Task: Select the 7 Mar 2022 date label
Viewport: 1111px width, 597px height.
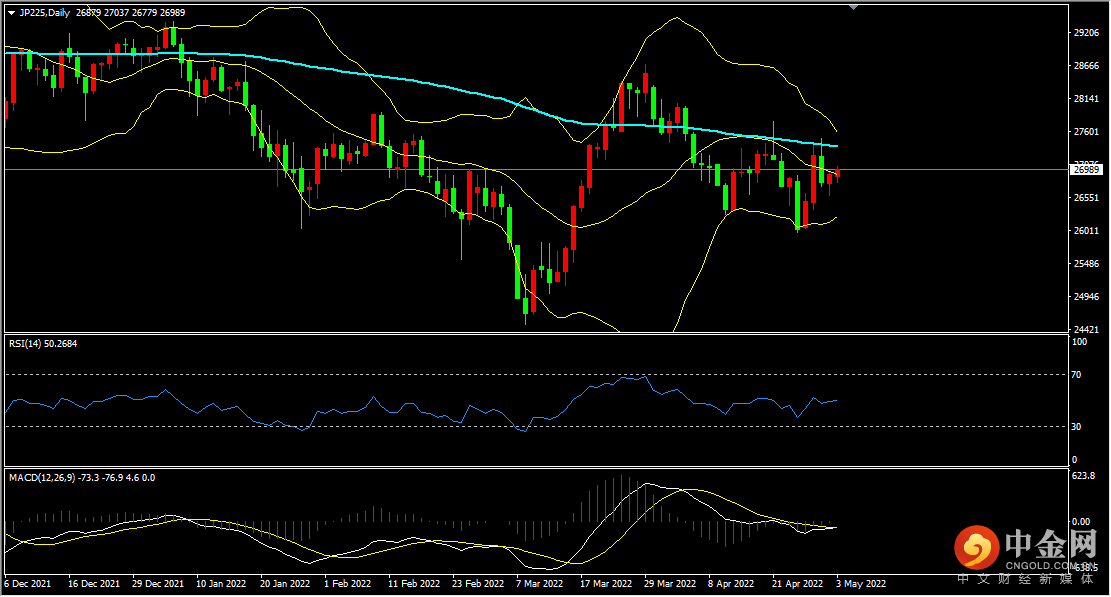Action: (x=539, y=584)
